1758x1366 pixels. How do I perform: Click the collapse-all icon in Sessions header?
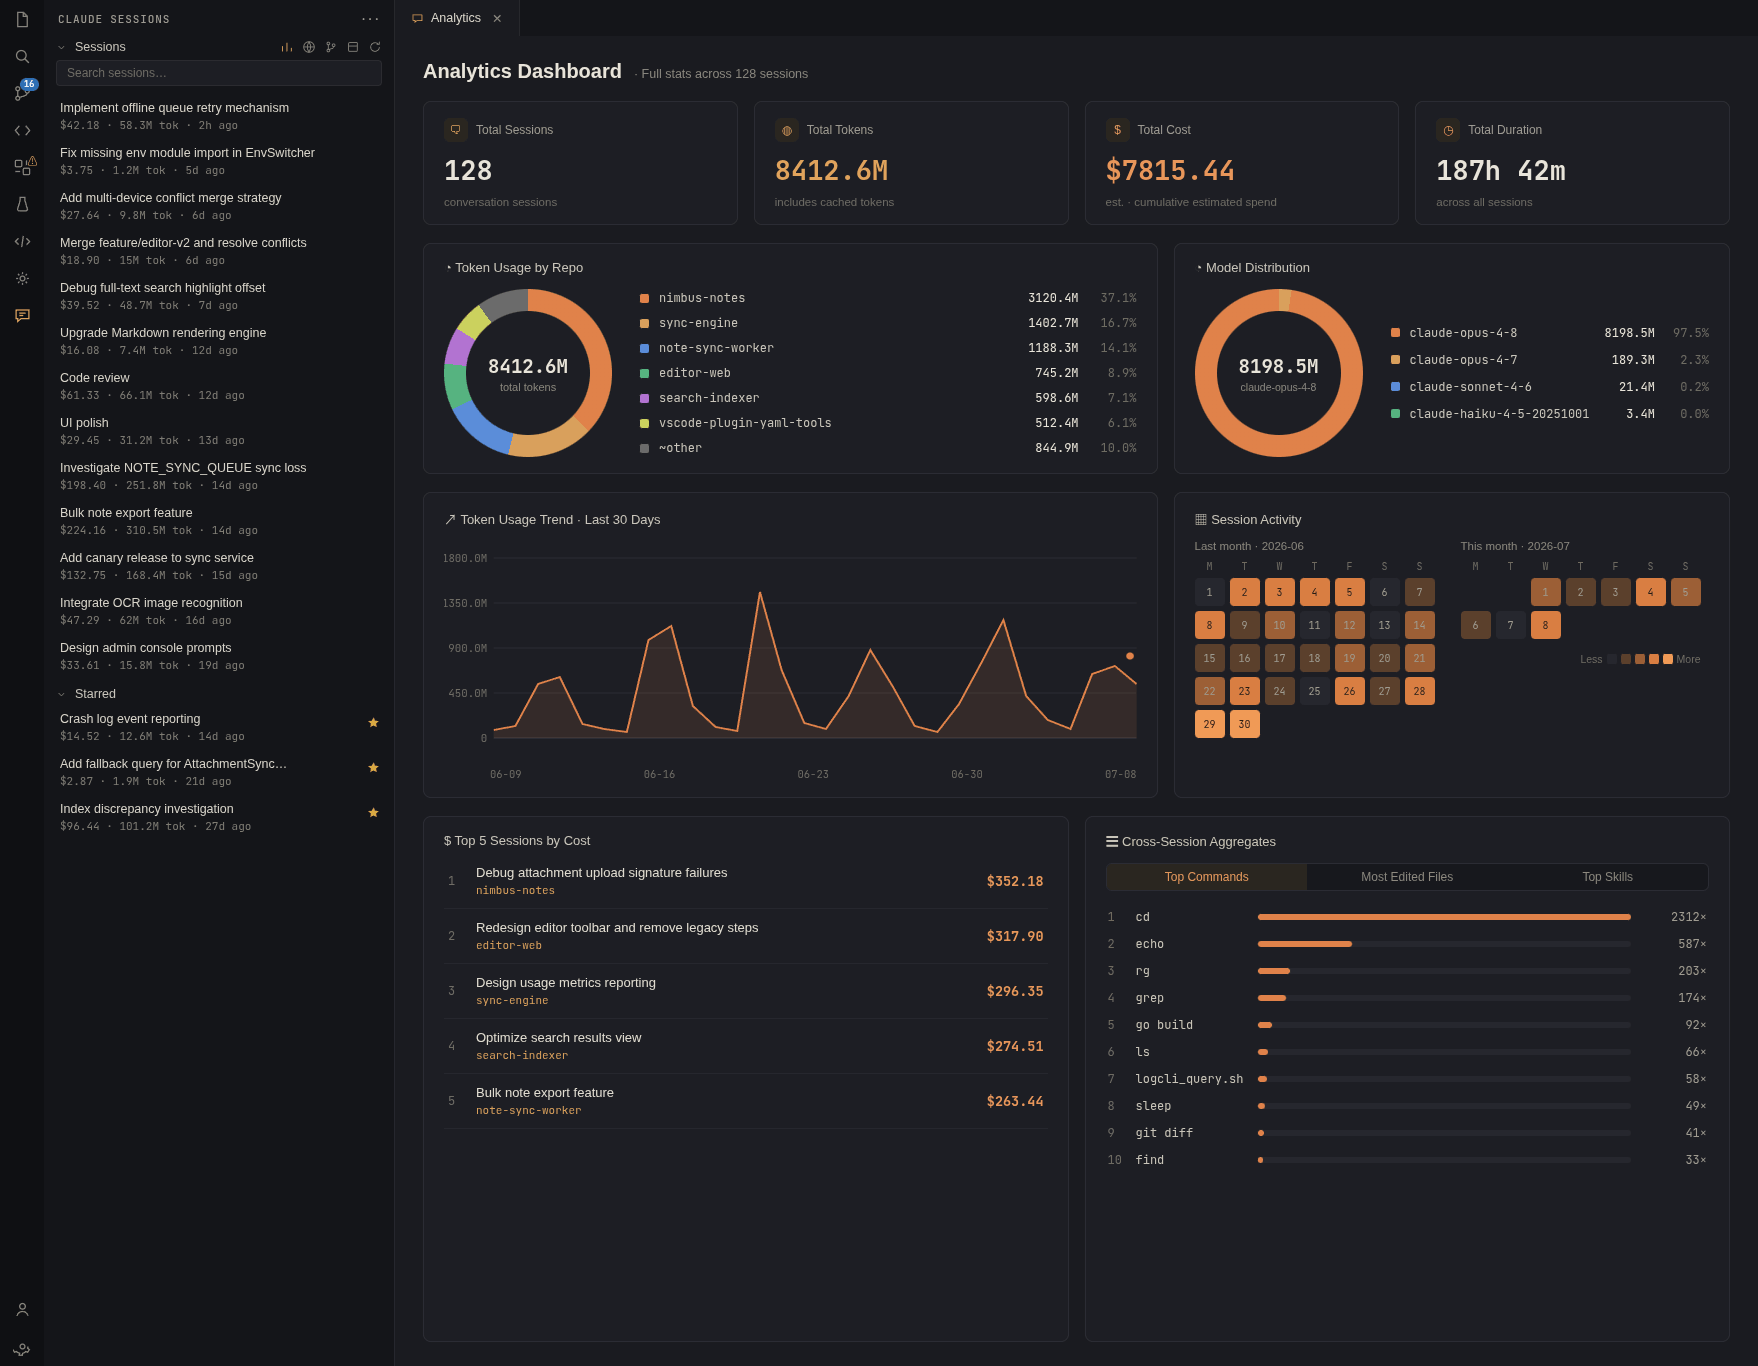(x=353, y=47)
